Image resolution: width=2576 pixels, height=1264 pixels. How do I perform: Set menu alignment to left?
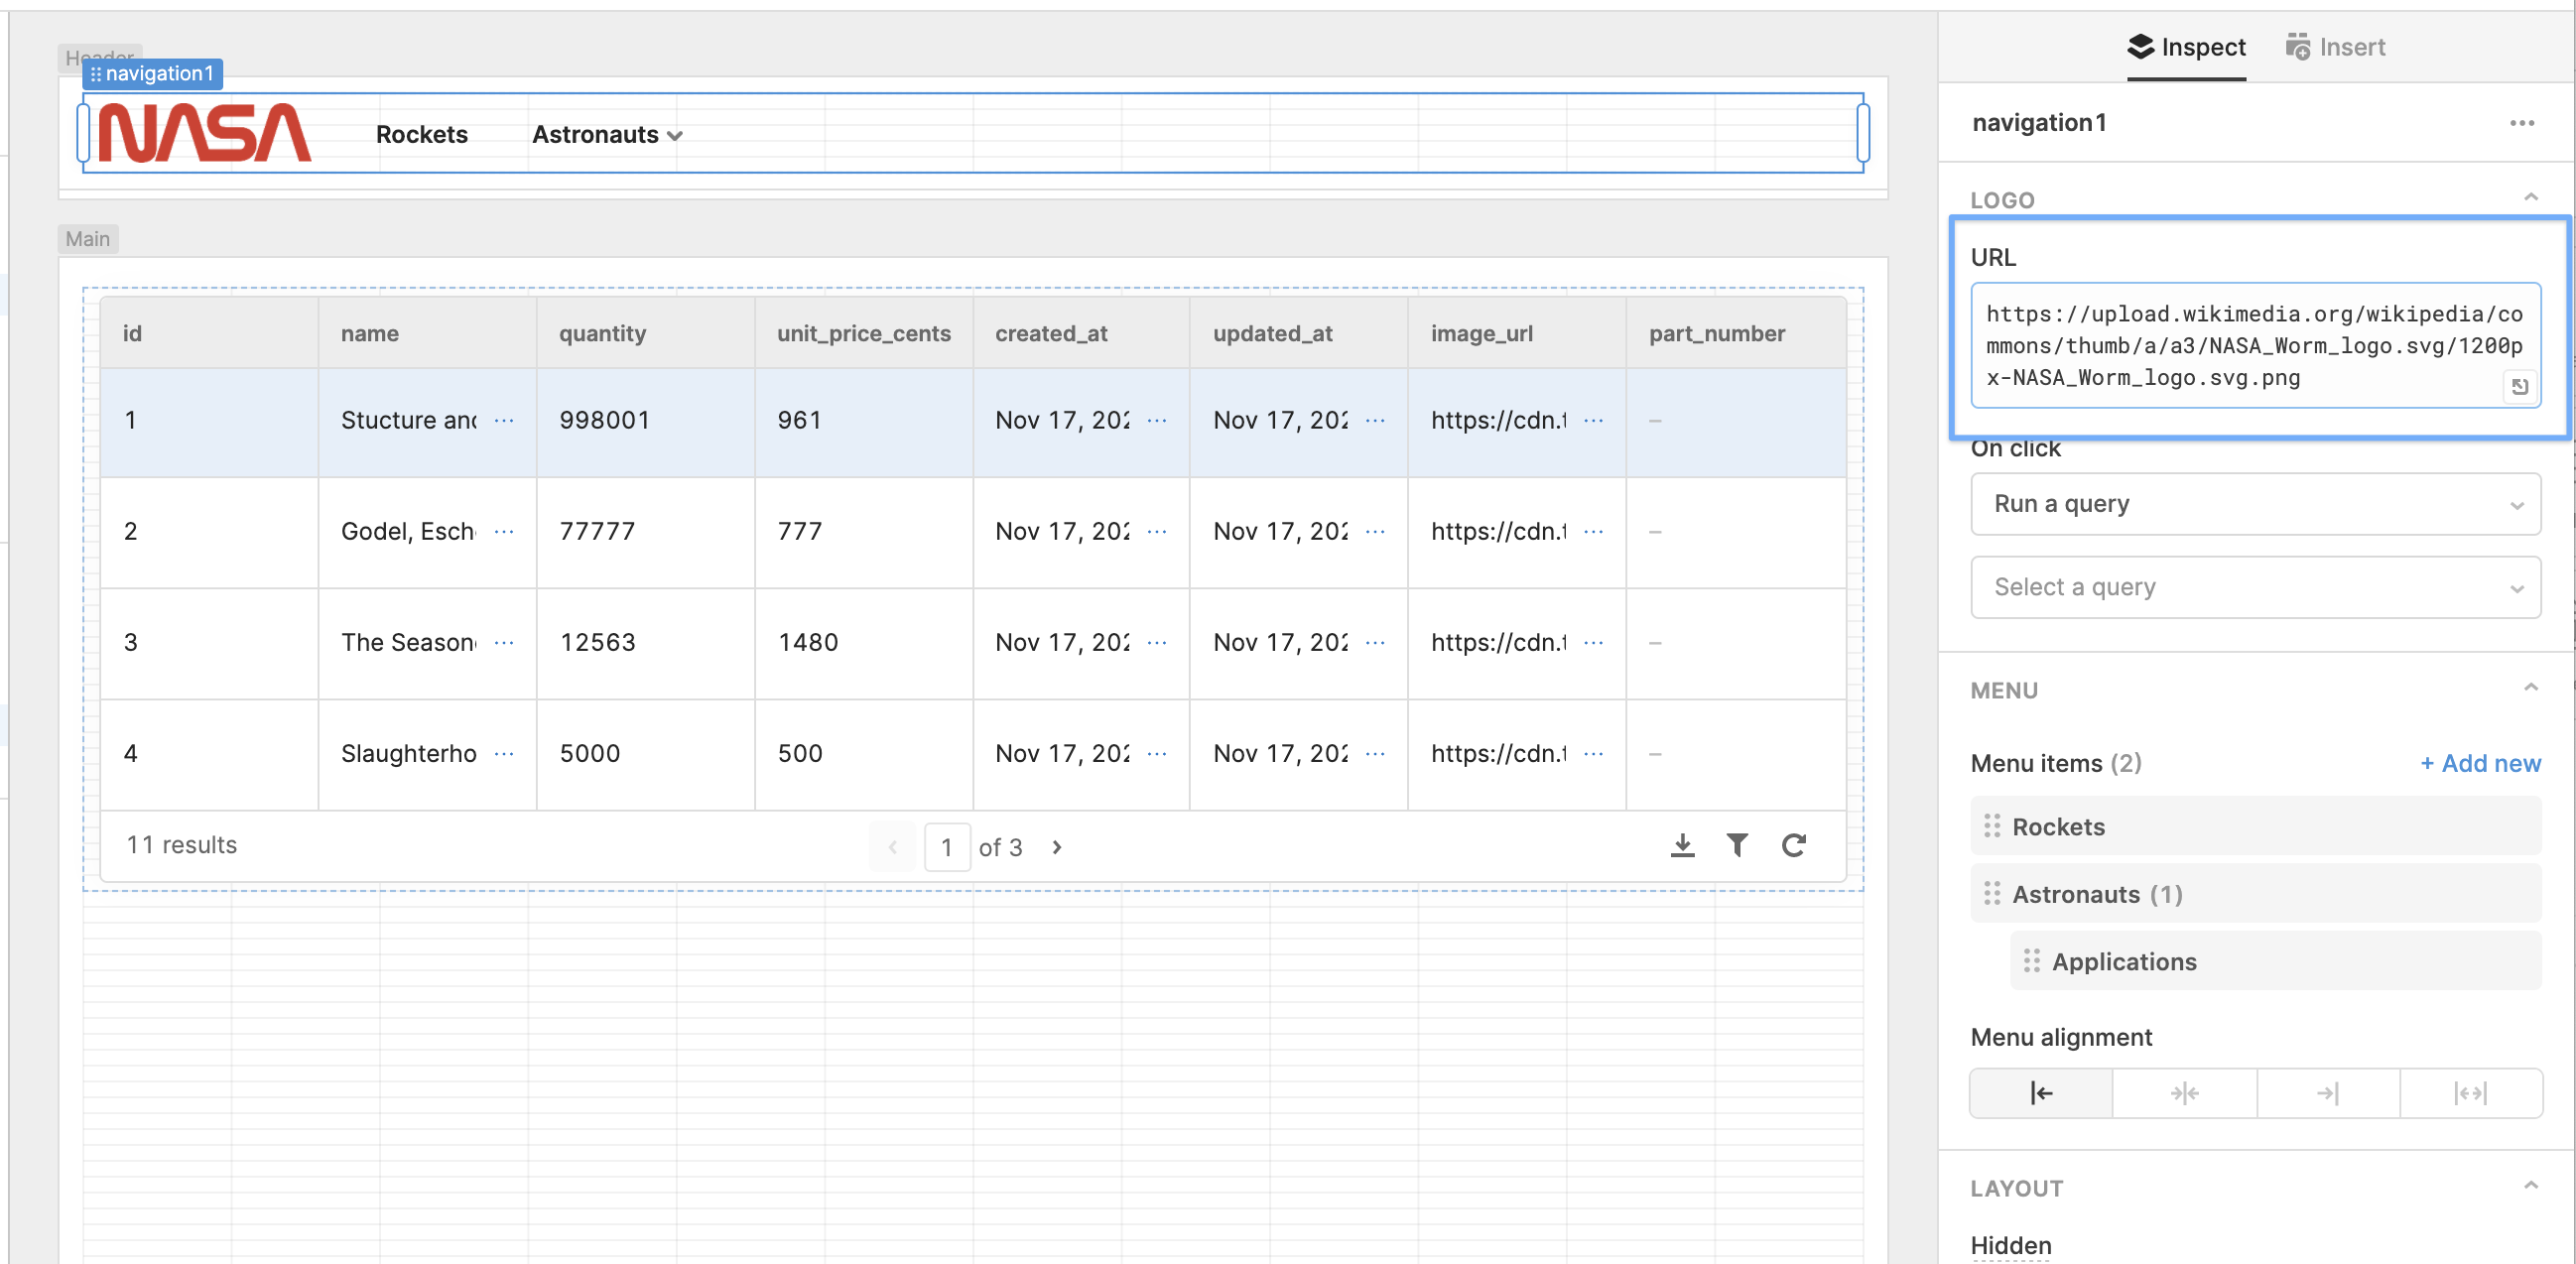tap(2041, 1093)
